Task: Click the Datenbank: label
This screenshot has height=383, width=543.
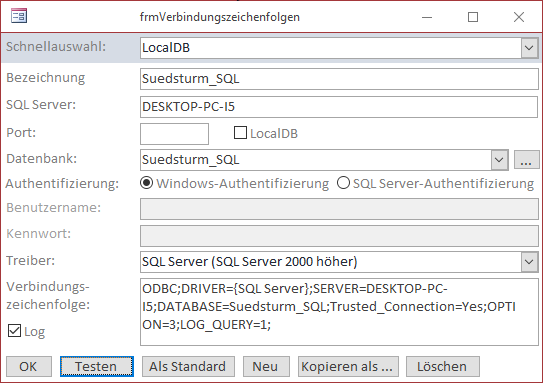Action: pos(42,159)
